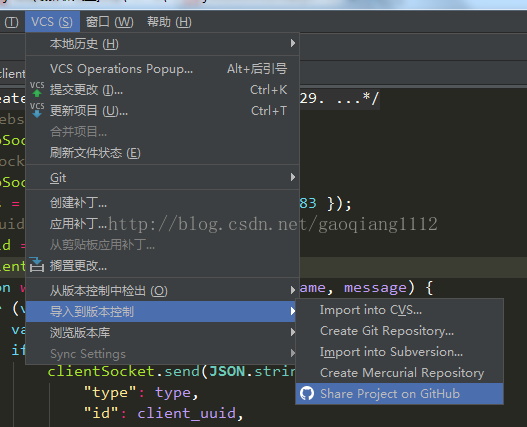The height and width of the screenshot is (427, 527).
Task: Choose Create Mercurial Repository submenu item
Action: coord(400,373)
